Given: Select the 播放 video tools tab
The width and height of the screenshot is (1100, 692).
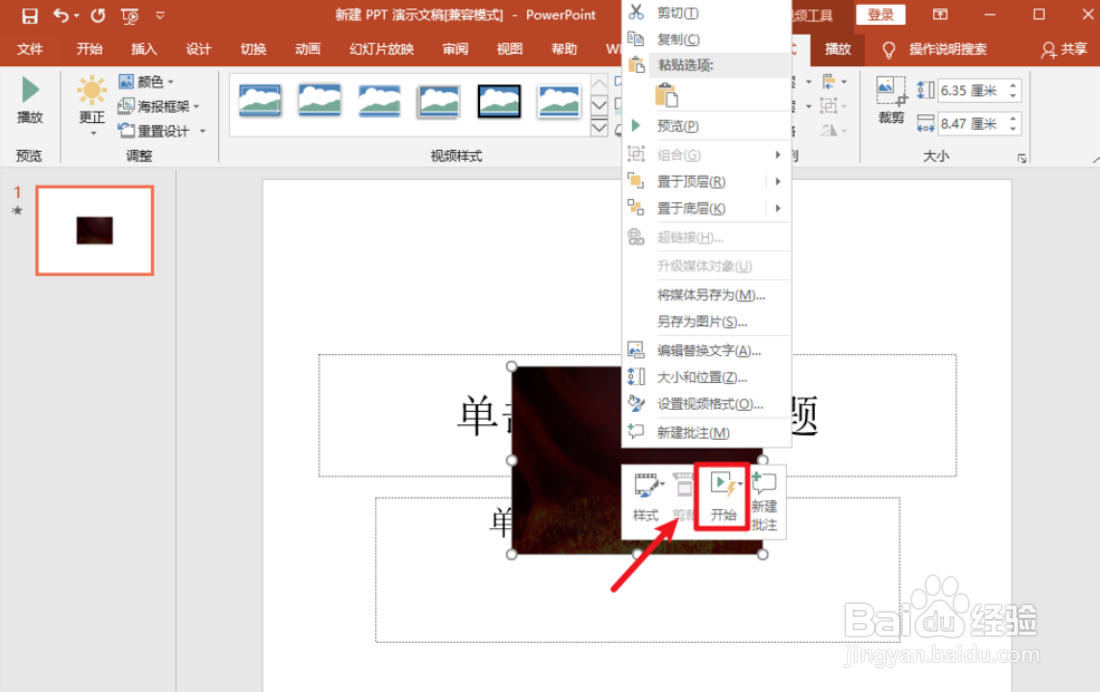Looking at the screenshot, I should coord(838,49).
